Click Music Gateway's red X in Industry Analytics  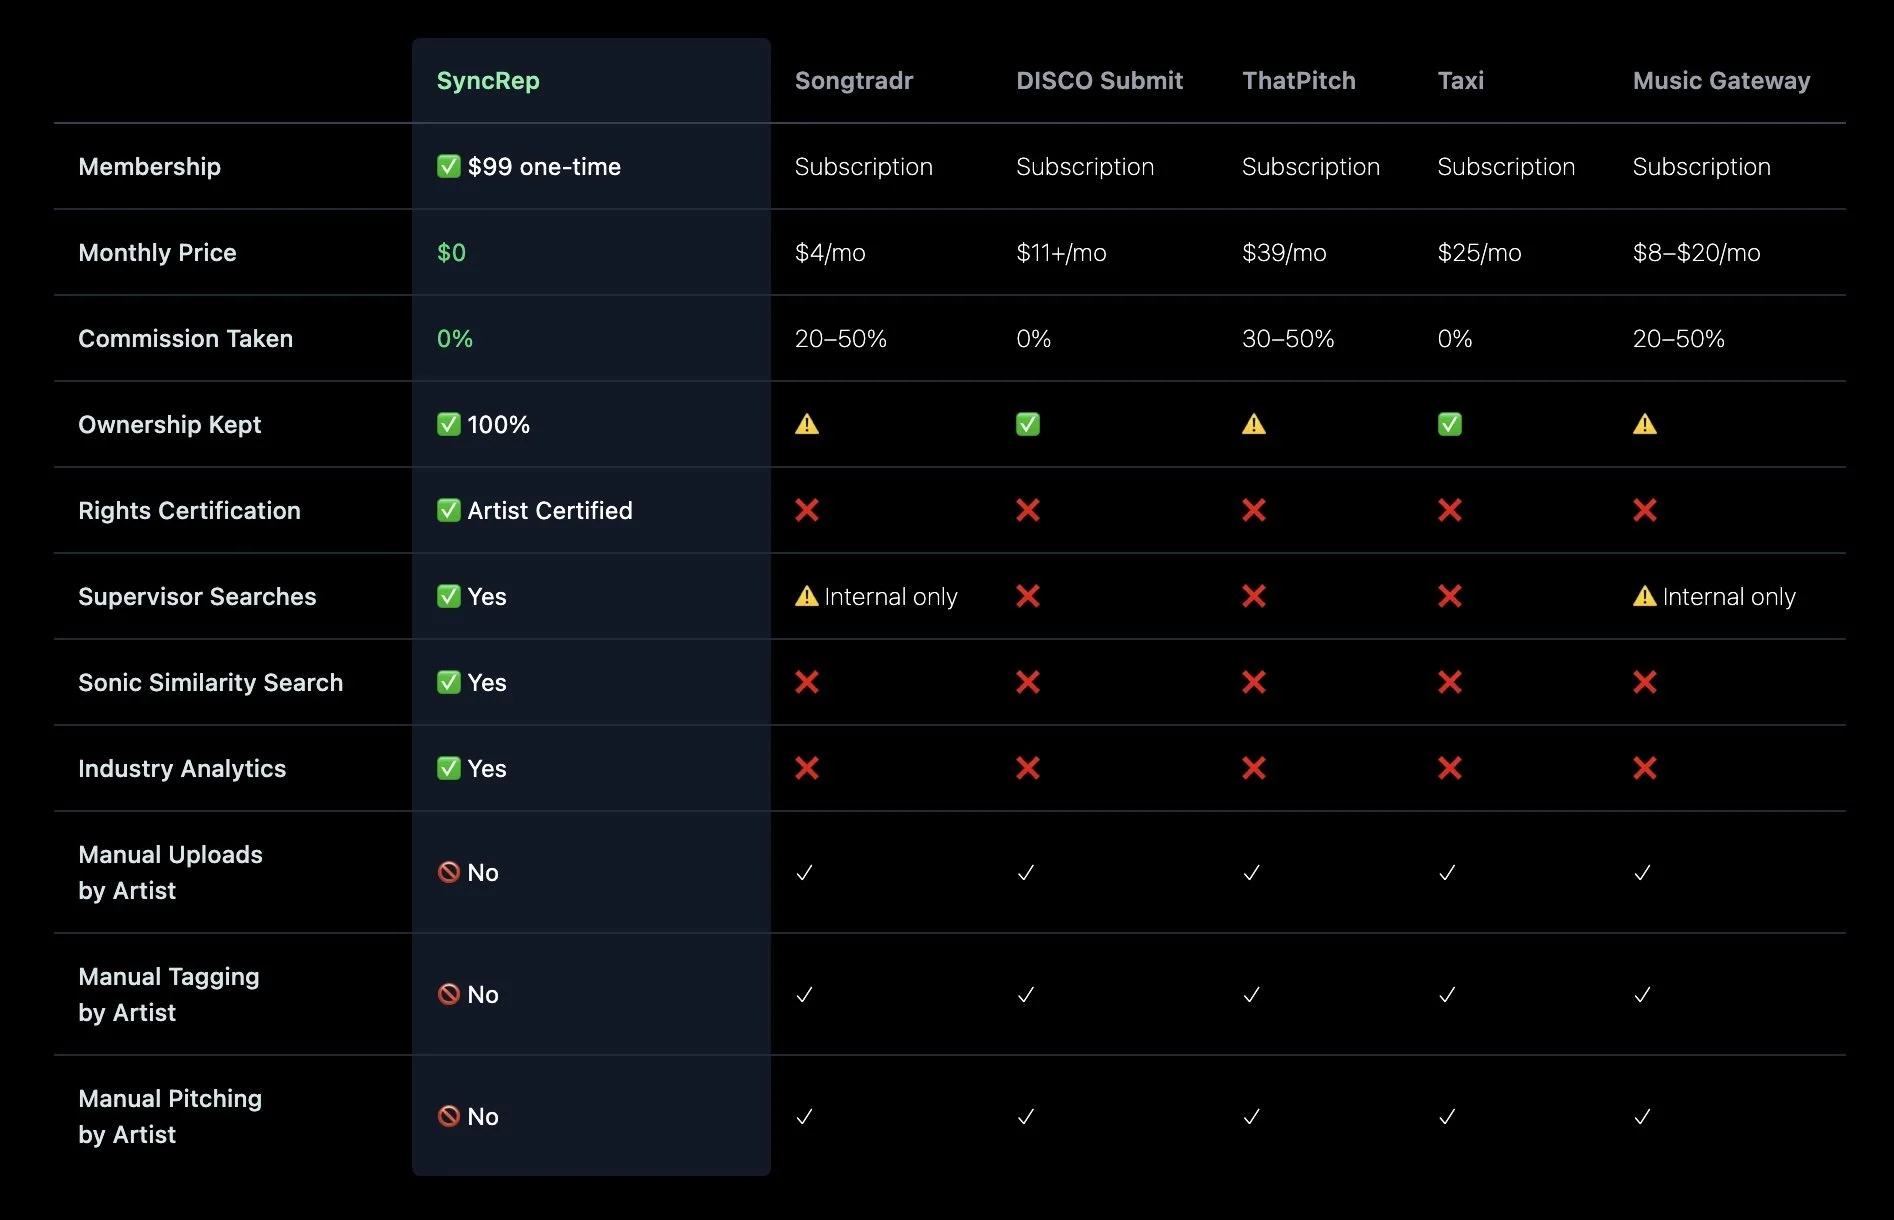click(x=1645, y=768)
